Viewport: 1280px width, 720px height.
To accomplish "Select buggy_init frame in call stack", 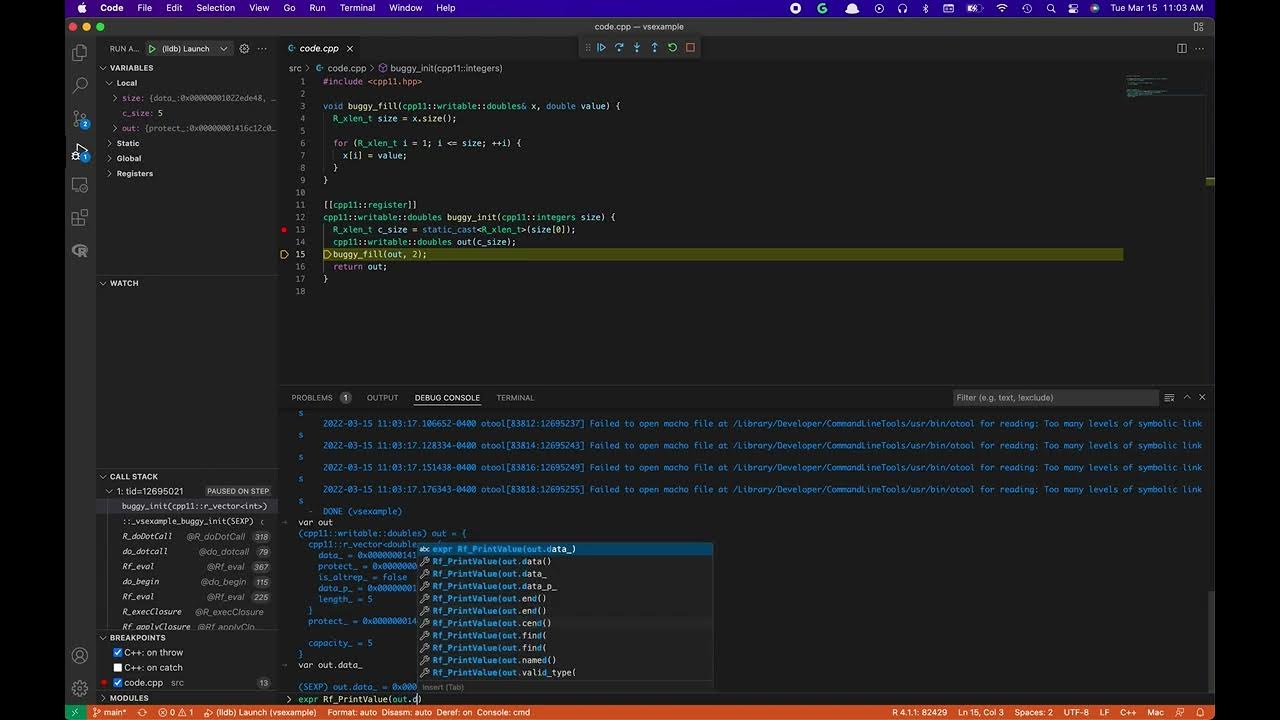I will 187,506.
